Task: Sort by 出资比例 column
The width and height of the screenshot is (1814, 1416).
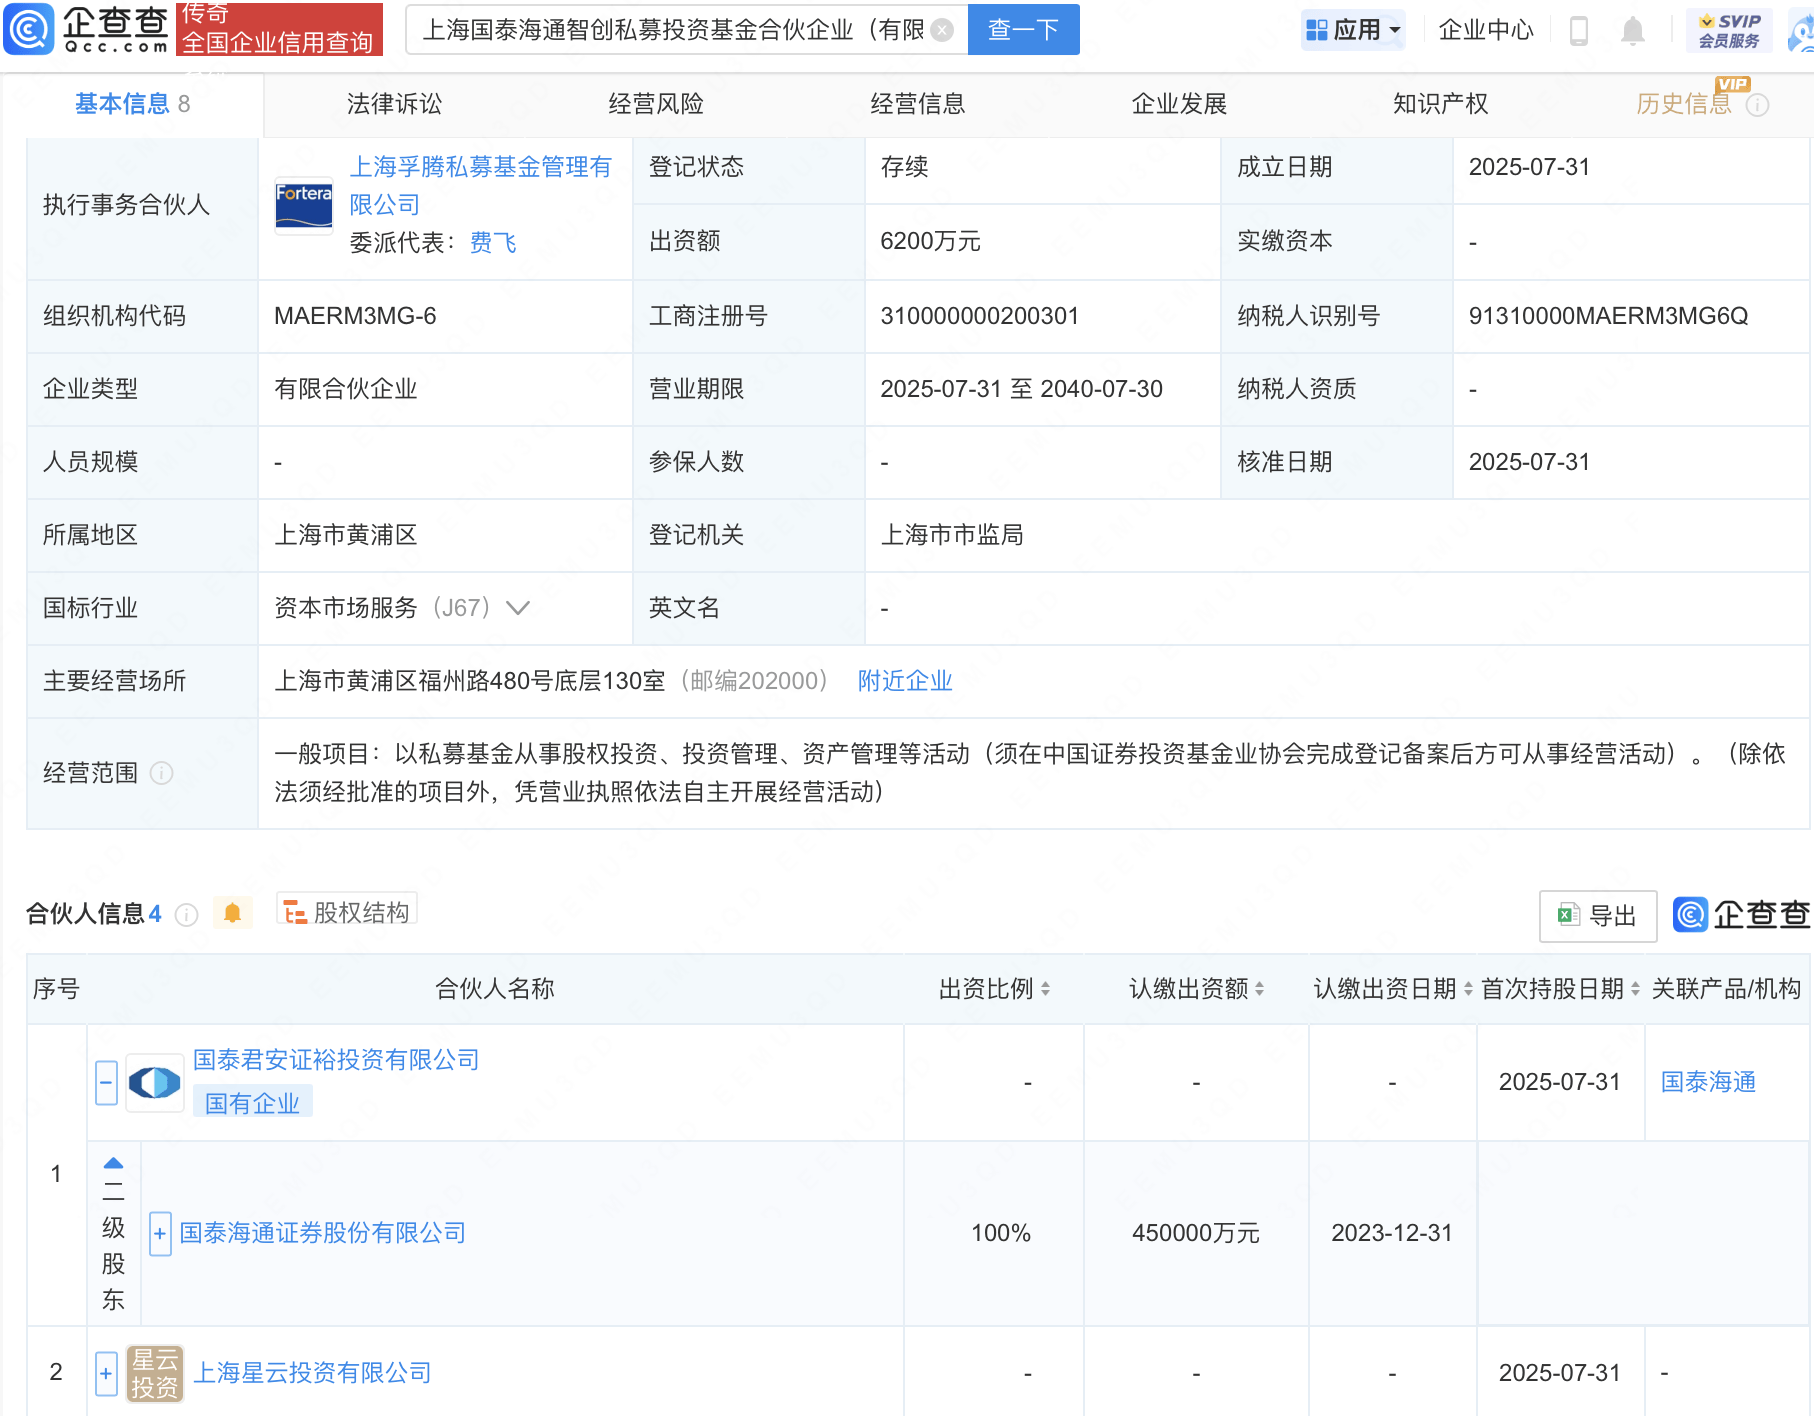Action: pos(1045,989)
